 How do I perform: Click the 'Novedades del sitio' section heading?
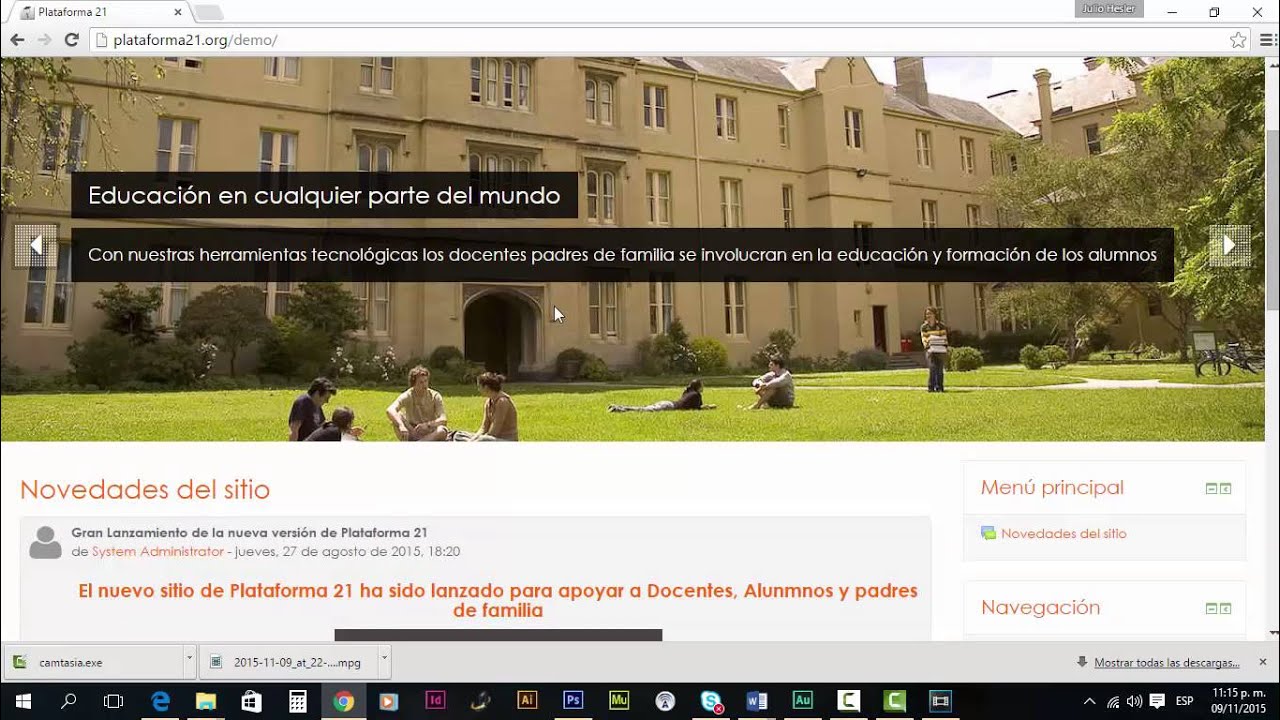(145, 489)
